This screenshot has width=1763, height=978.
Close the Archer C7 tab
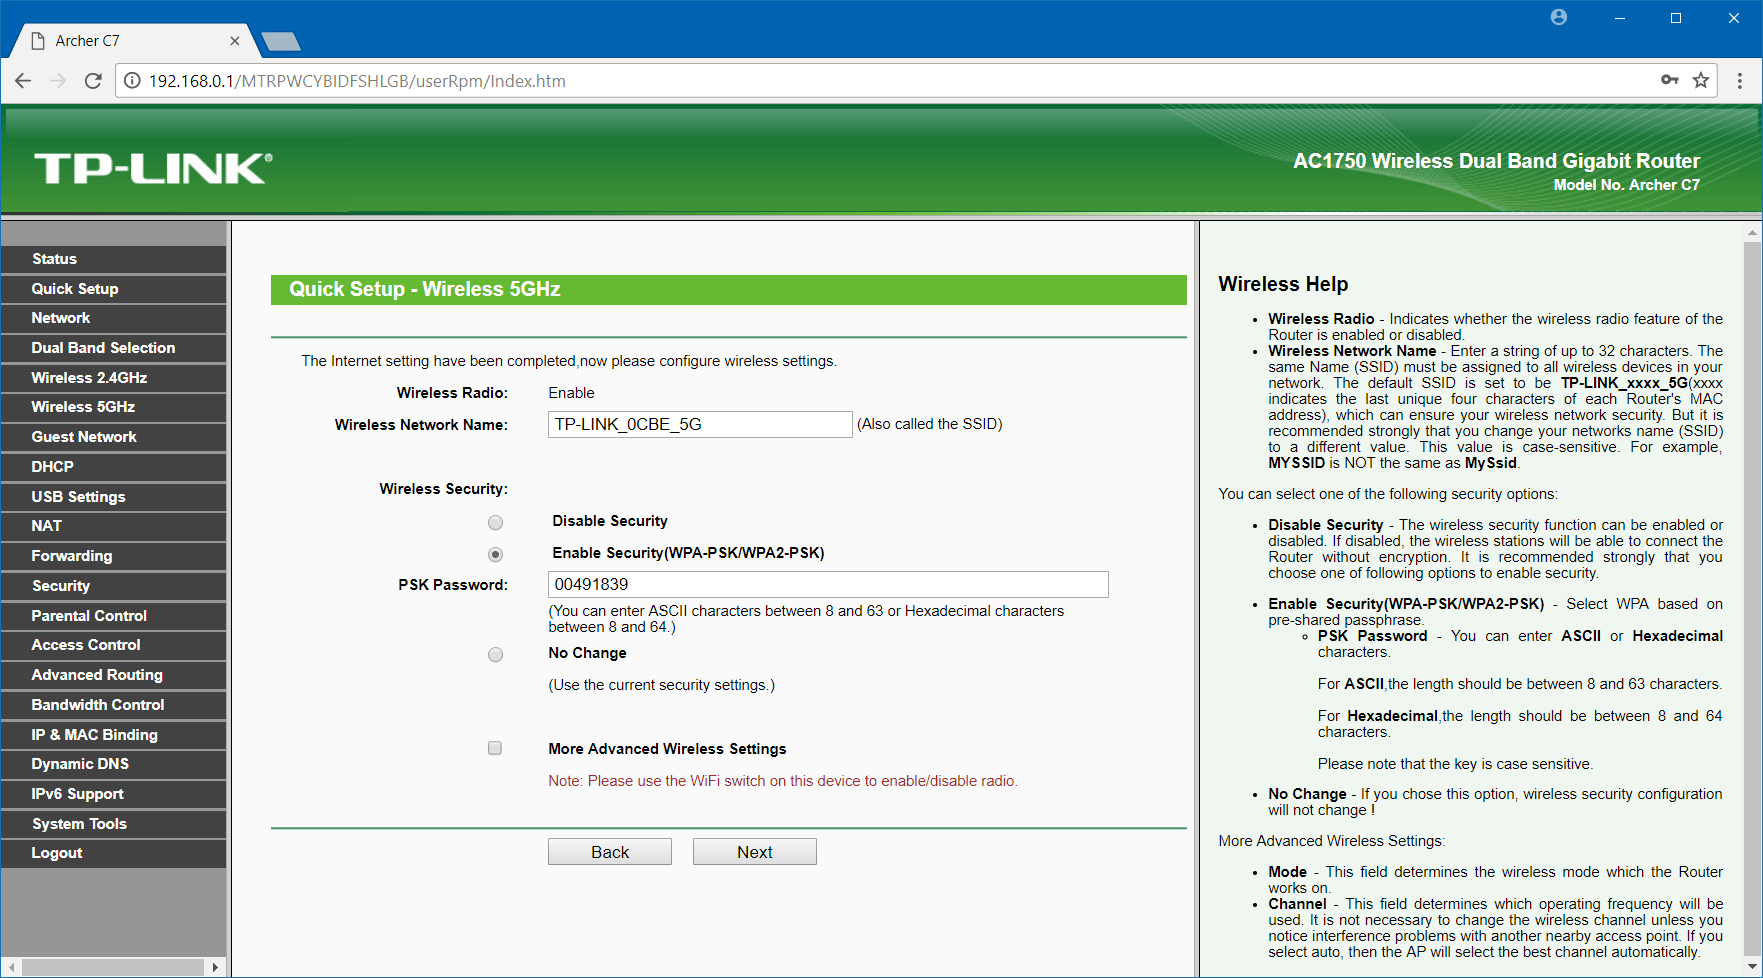click(x=235, y=41)
